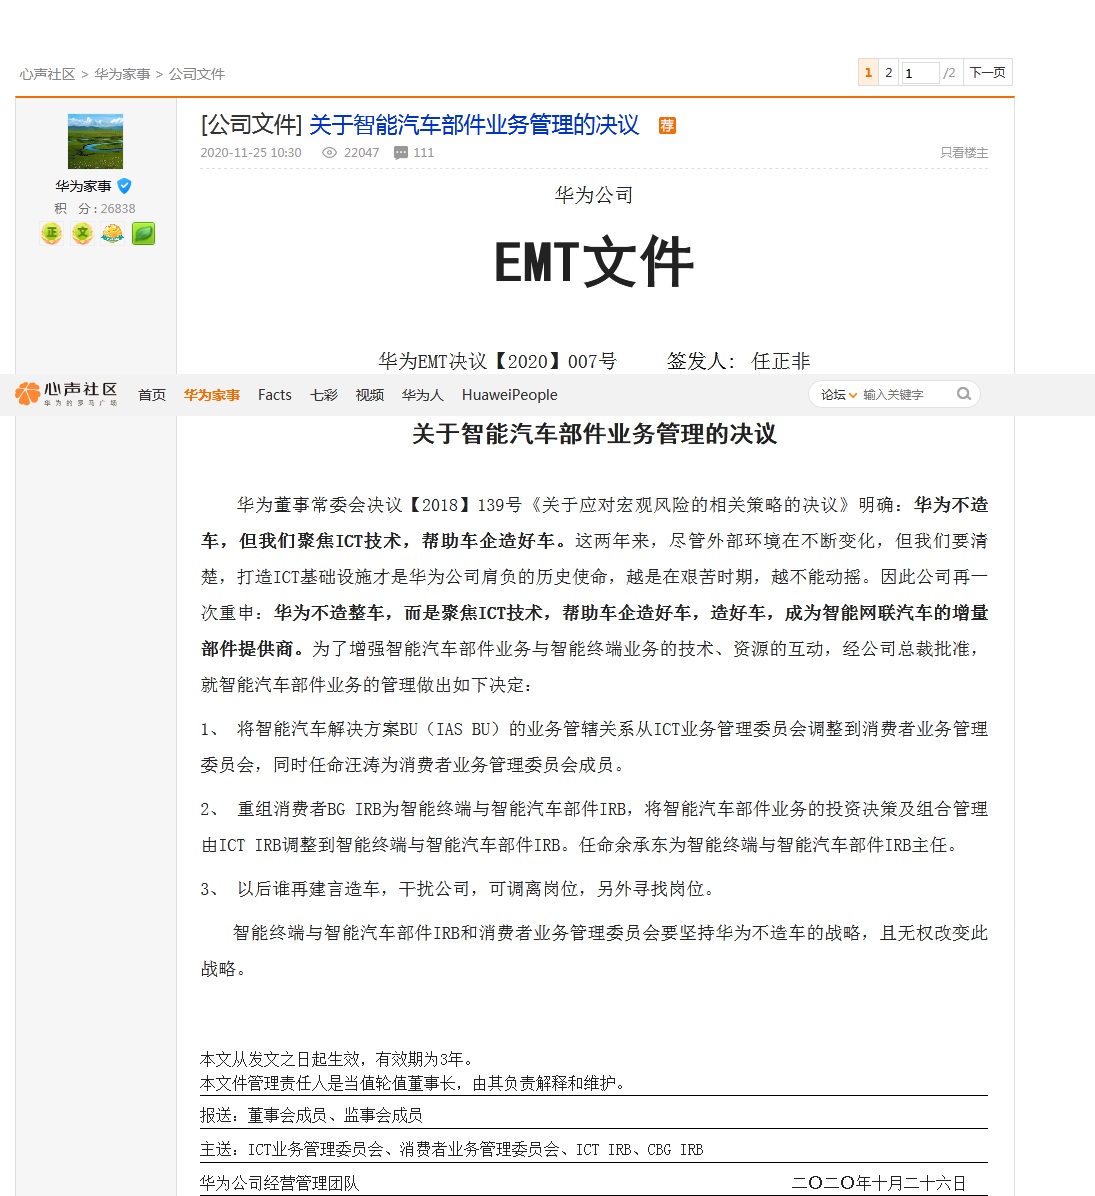
Task: Click the red 正 medal badge
Action: pos(51,233)
